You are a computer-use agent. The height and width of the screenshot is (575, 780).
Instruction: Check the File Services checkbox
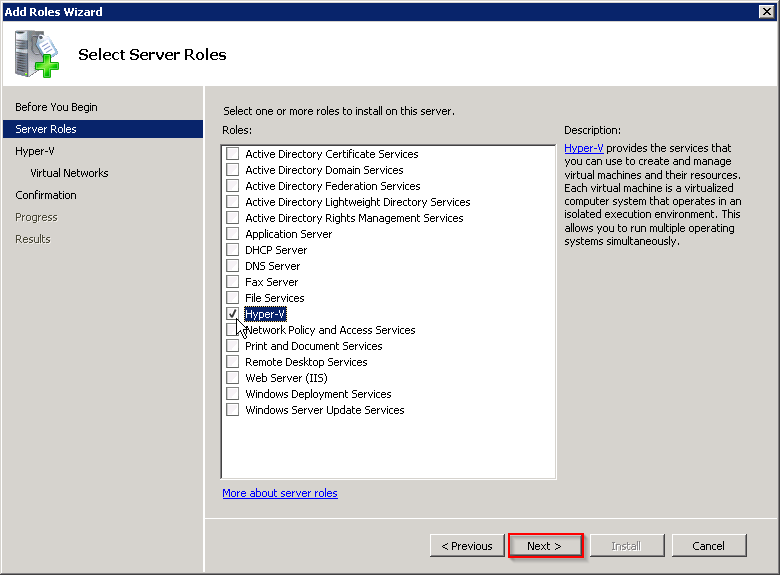pos(232,297)
